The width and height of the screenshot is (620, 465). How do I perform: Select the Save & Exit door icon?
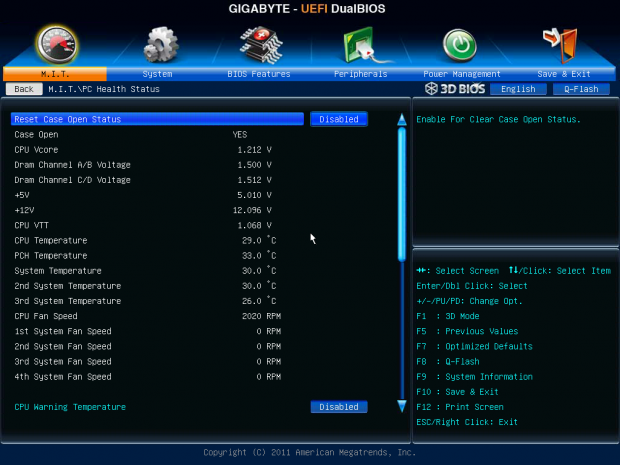click(561, 45)
